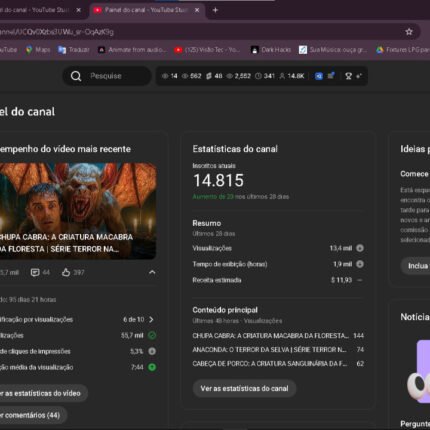Image resolution: width=430 pixels, height=430 pixels.
Task: Close the first YouTube Studio tab
Action: click(x=78, y=10)
